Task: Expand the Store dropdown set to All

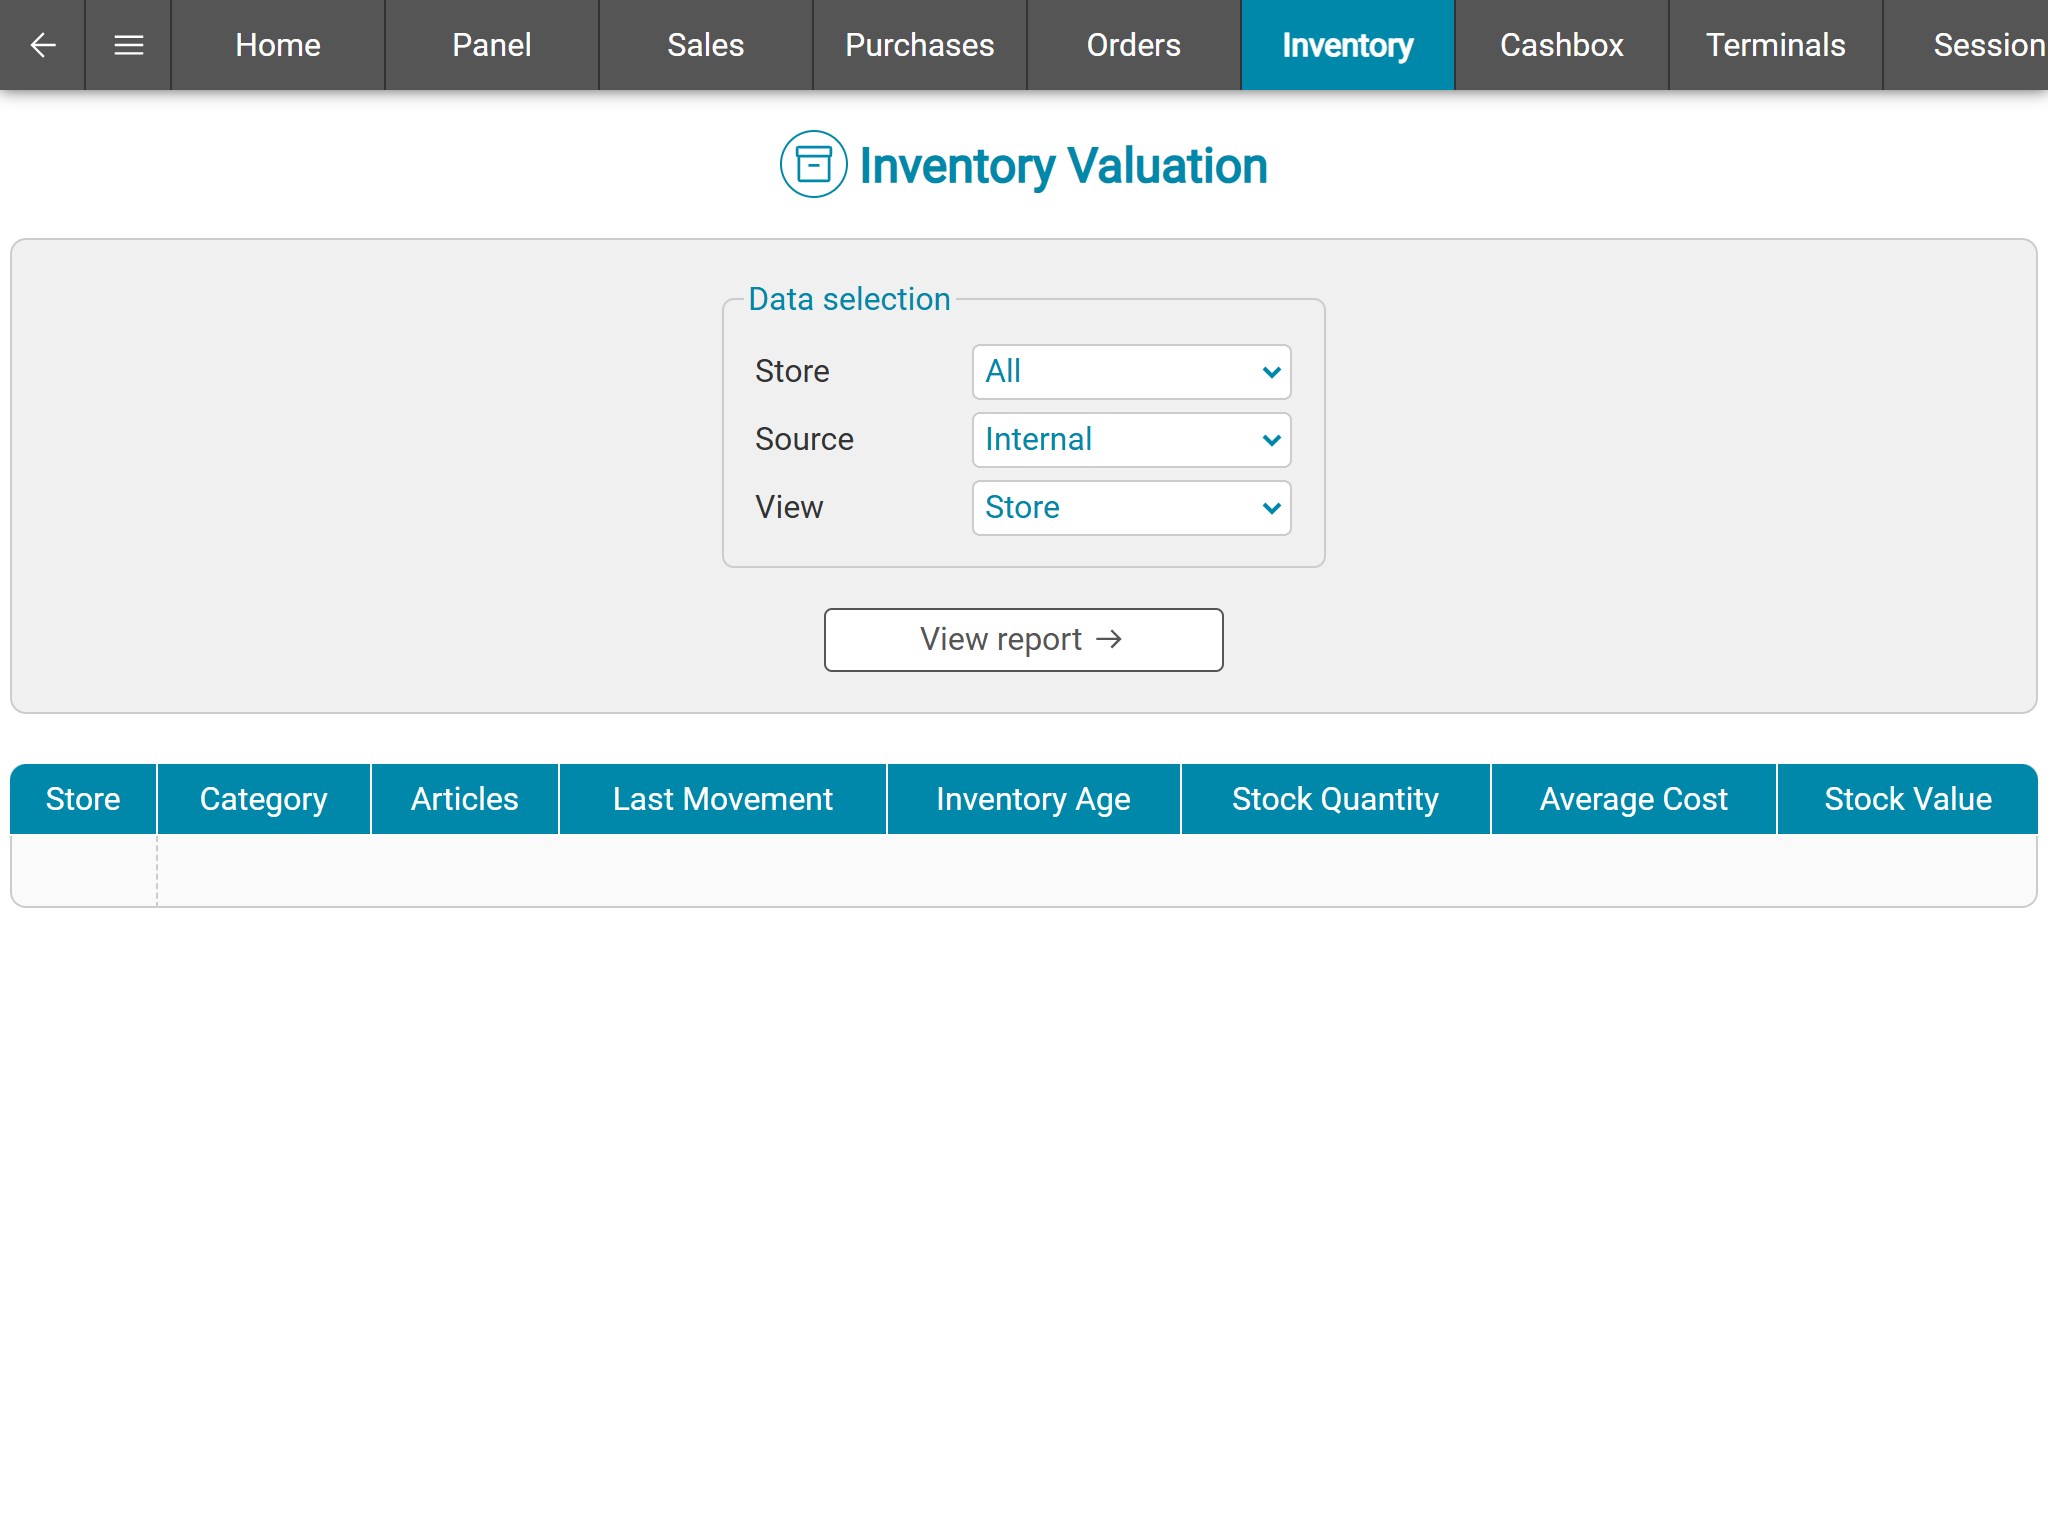Action: click(x=1132, y=372)
